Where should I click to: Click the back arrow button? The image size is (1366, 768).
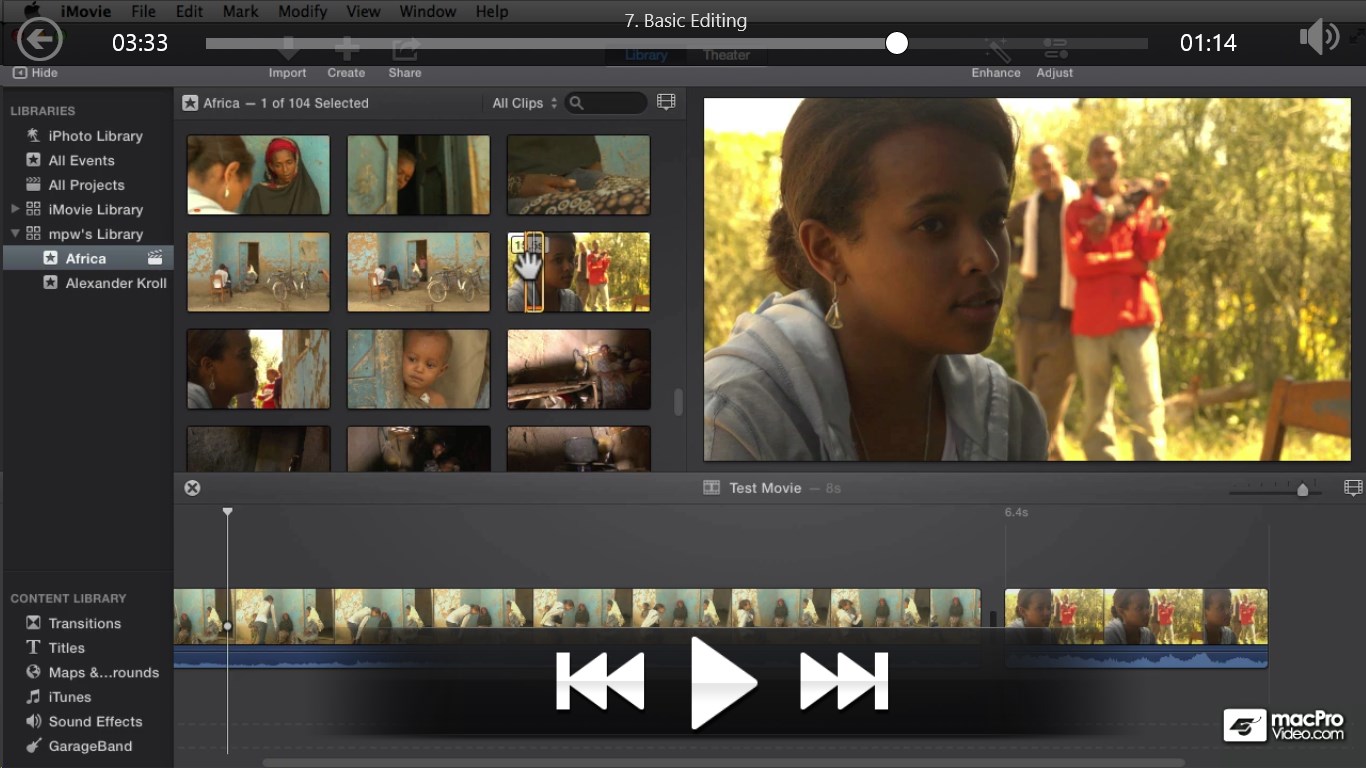(x=40, y=41)
